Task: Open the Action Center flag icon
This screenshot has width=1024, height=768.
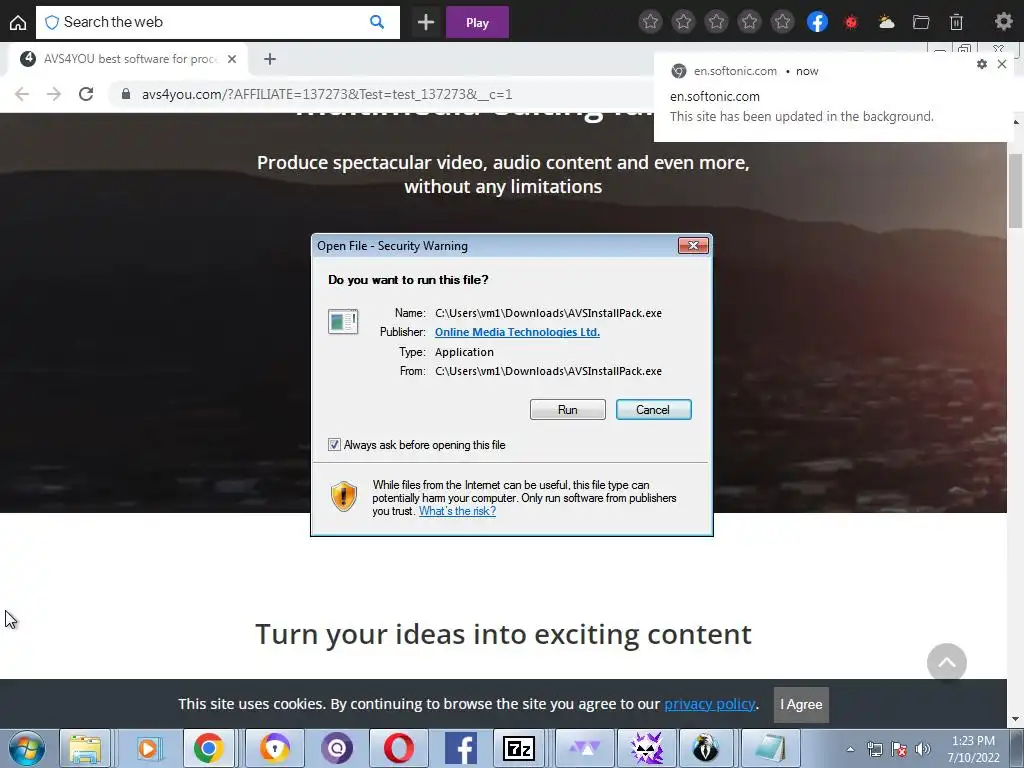Action: point(899,749)
